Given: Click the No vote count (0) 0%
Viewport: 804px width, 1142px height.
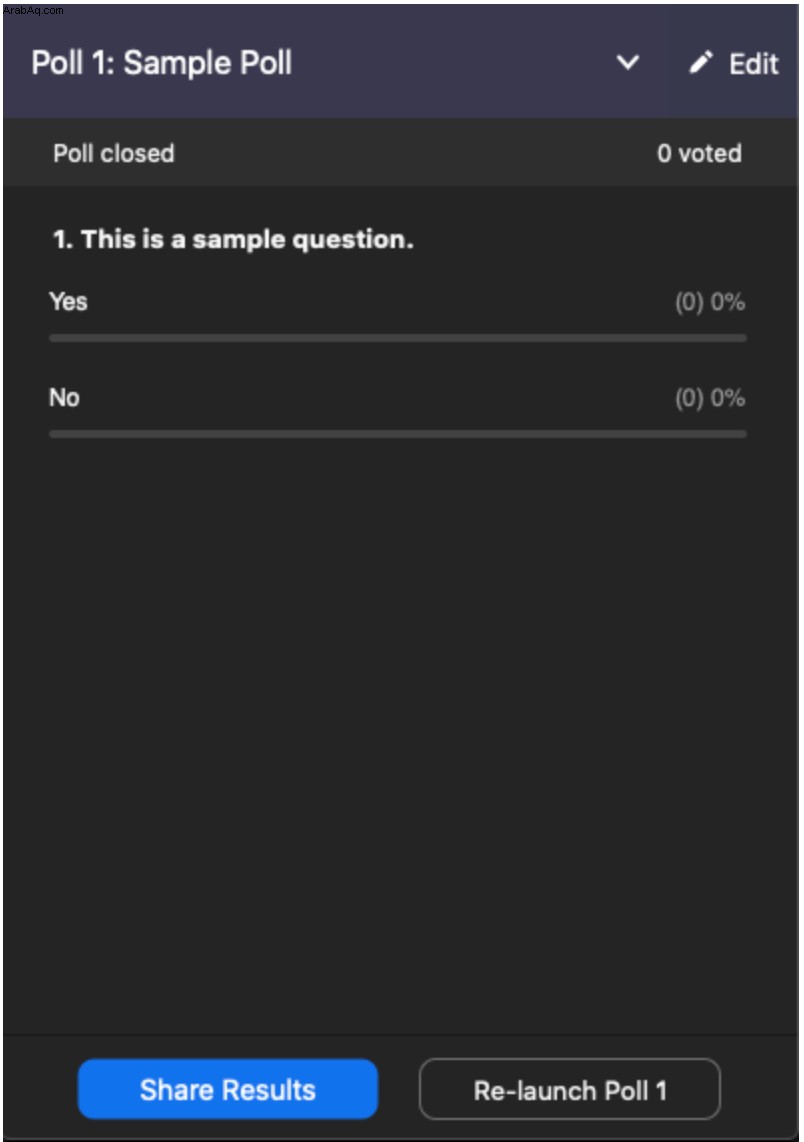Looking at the screenshot, I should (x=710, y=398).
